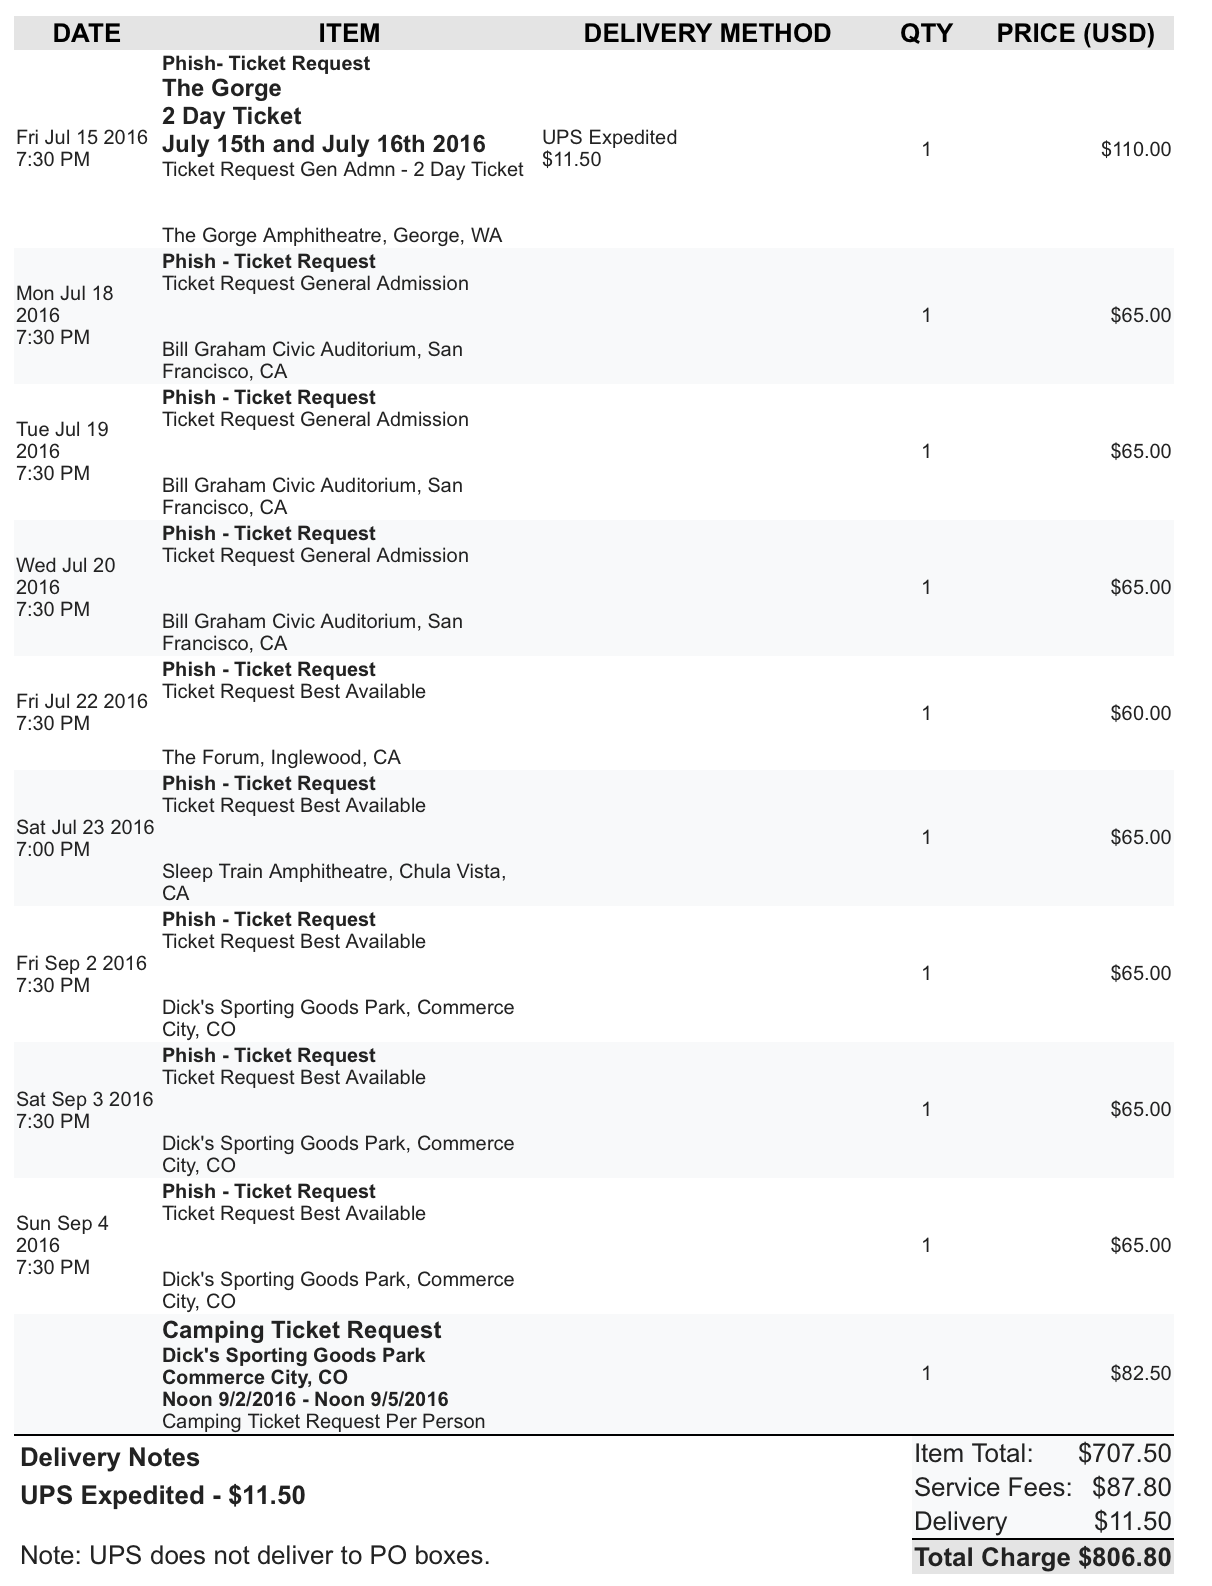The height and width of the screenshot is (1586, 1212).
Task: Select the $60.00 price for The Forum
Action: (1140, 713)
